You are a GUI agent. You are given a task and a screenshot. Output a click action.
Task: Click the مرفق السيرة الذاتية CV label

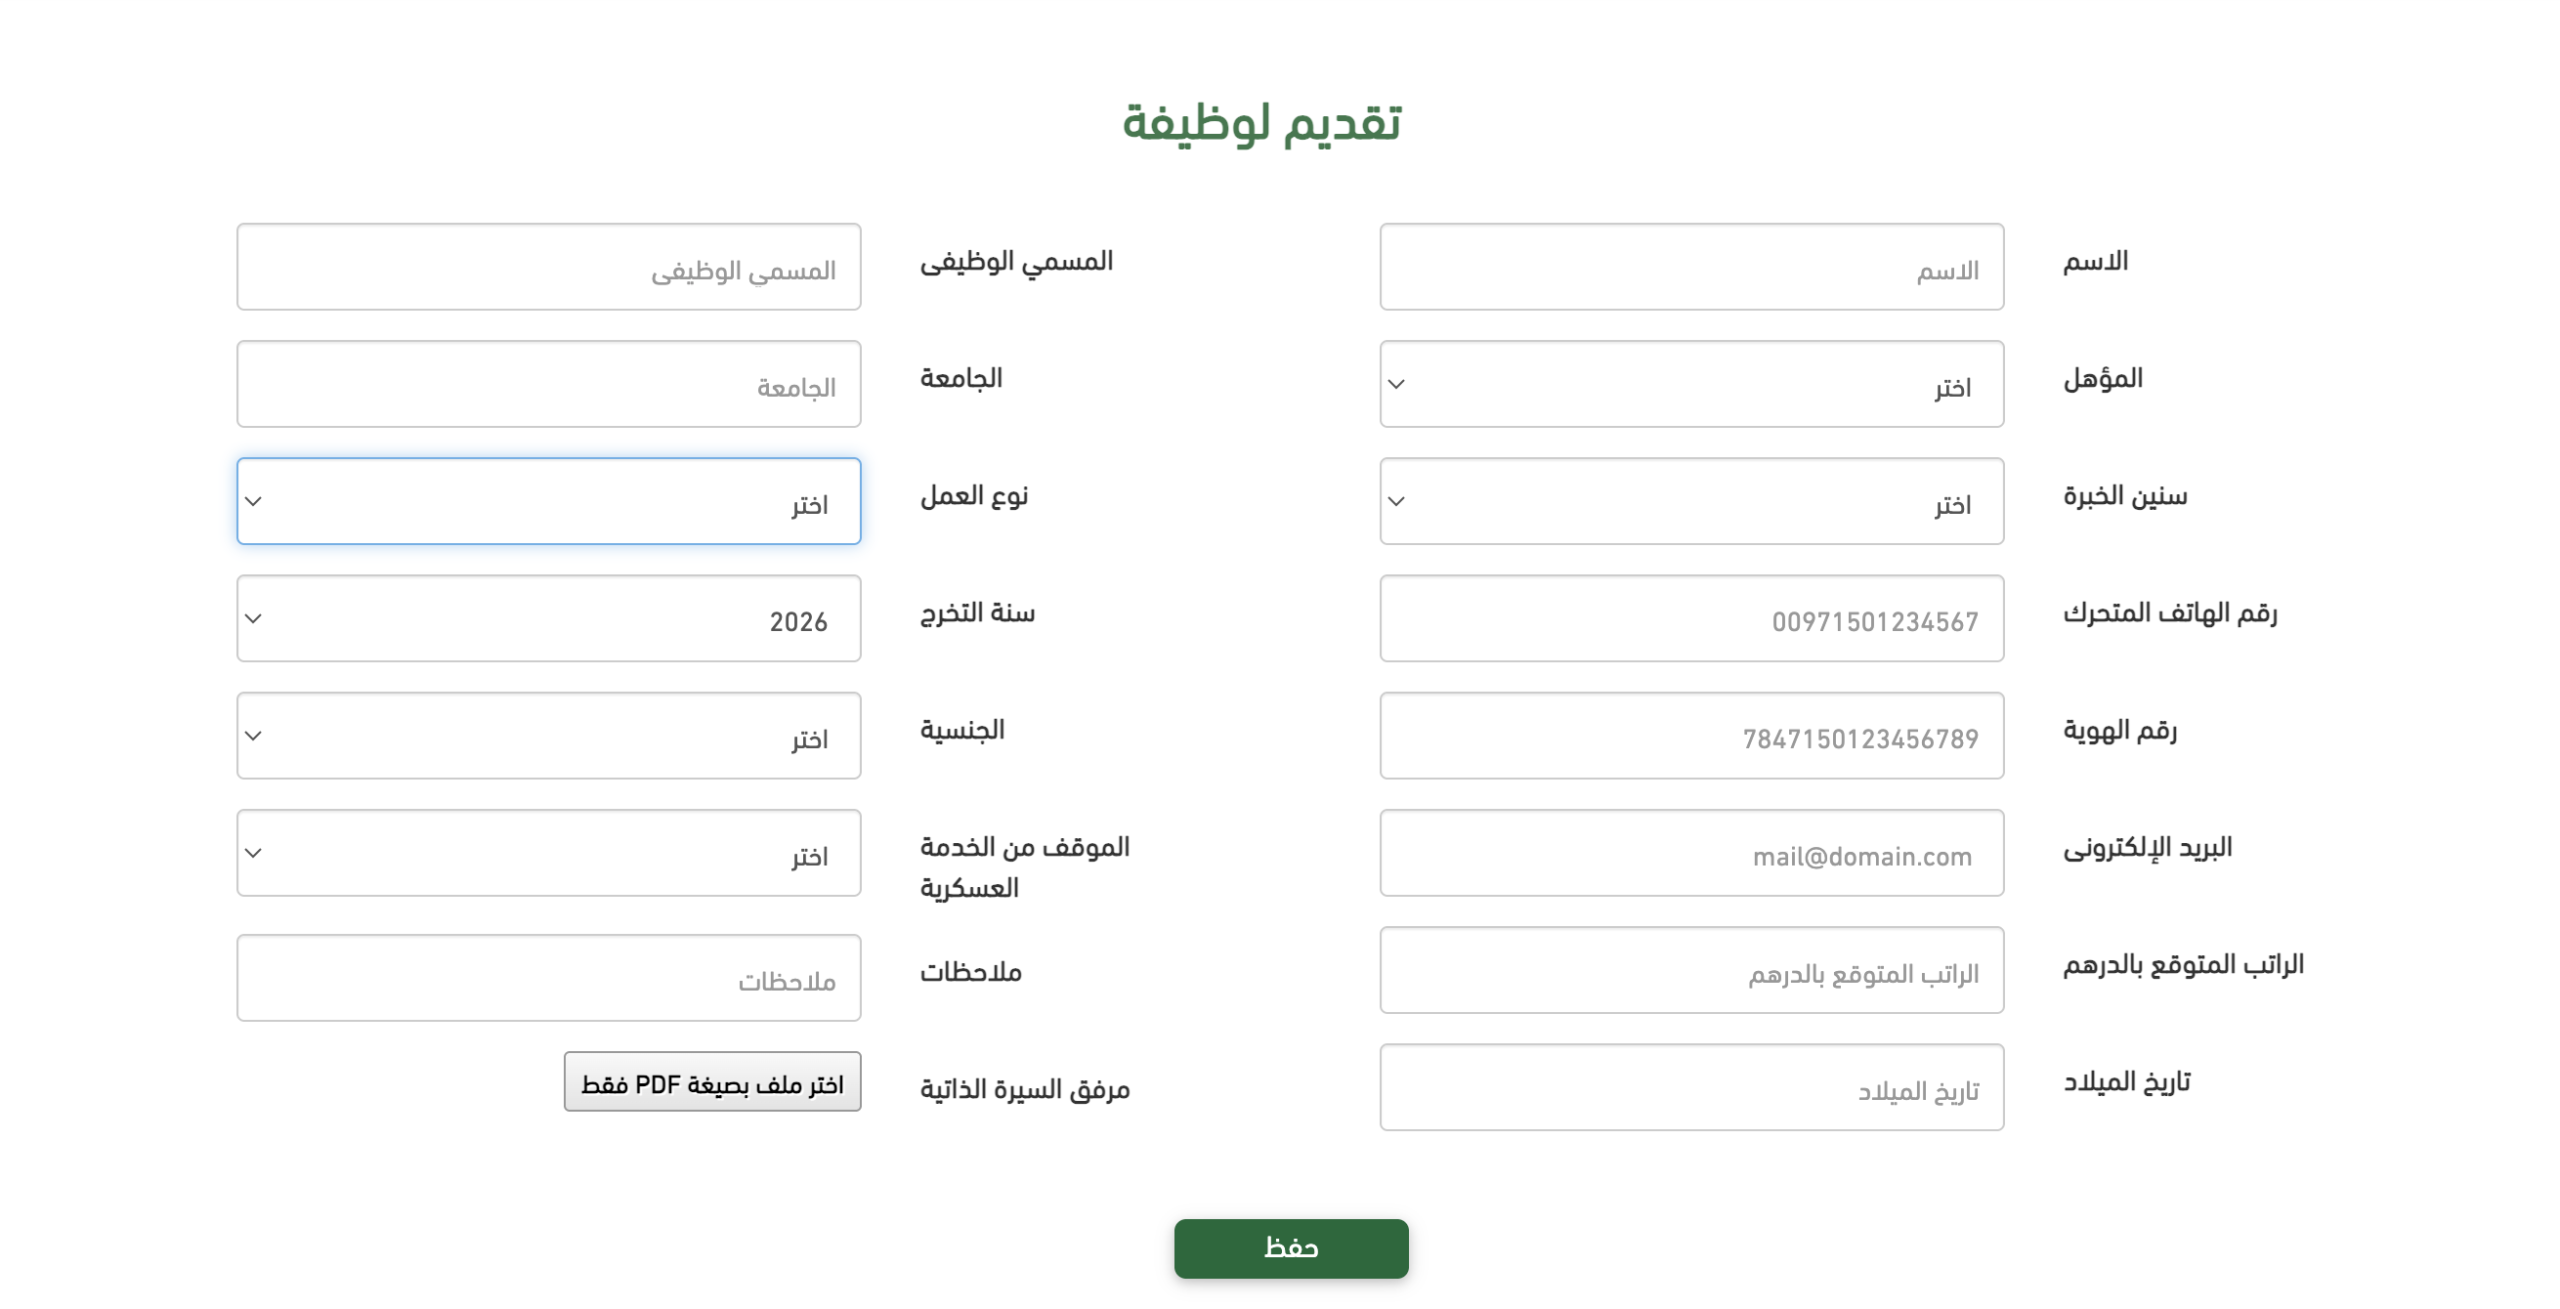point(1024,1088)
